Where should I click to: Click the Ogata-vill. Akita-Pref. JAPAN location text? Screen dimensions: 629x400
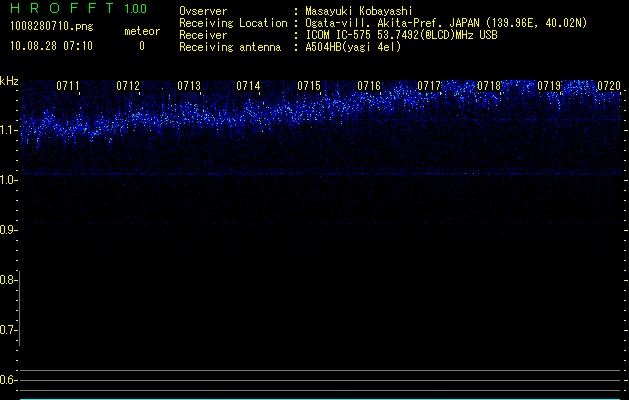point(446,23)
